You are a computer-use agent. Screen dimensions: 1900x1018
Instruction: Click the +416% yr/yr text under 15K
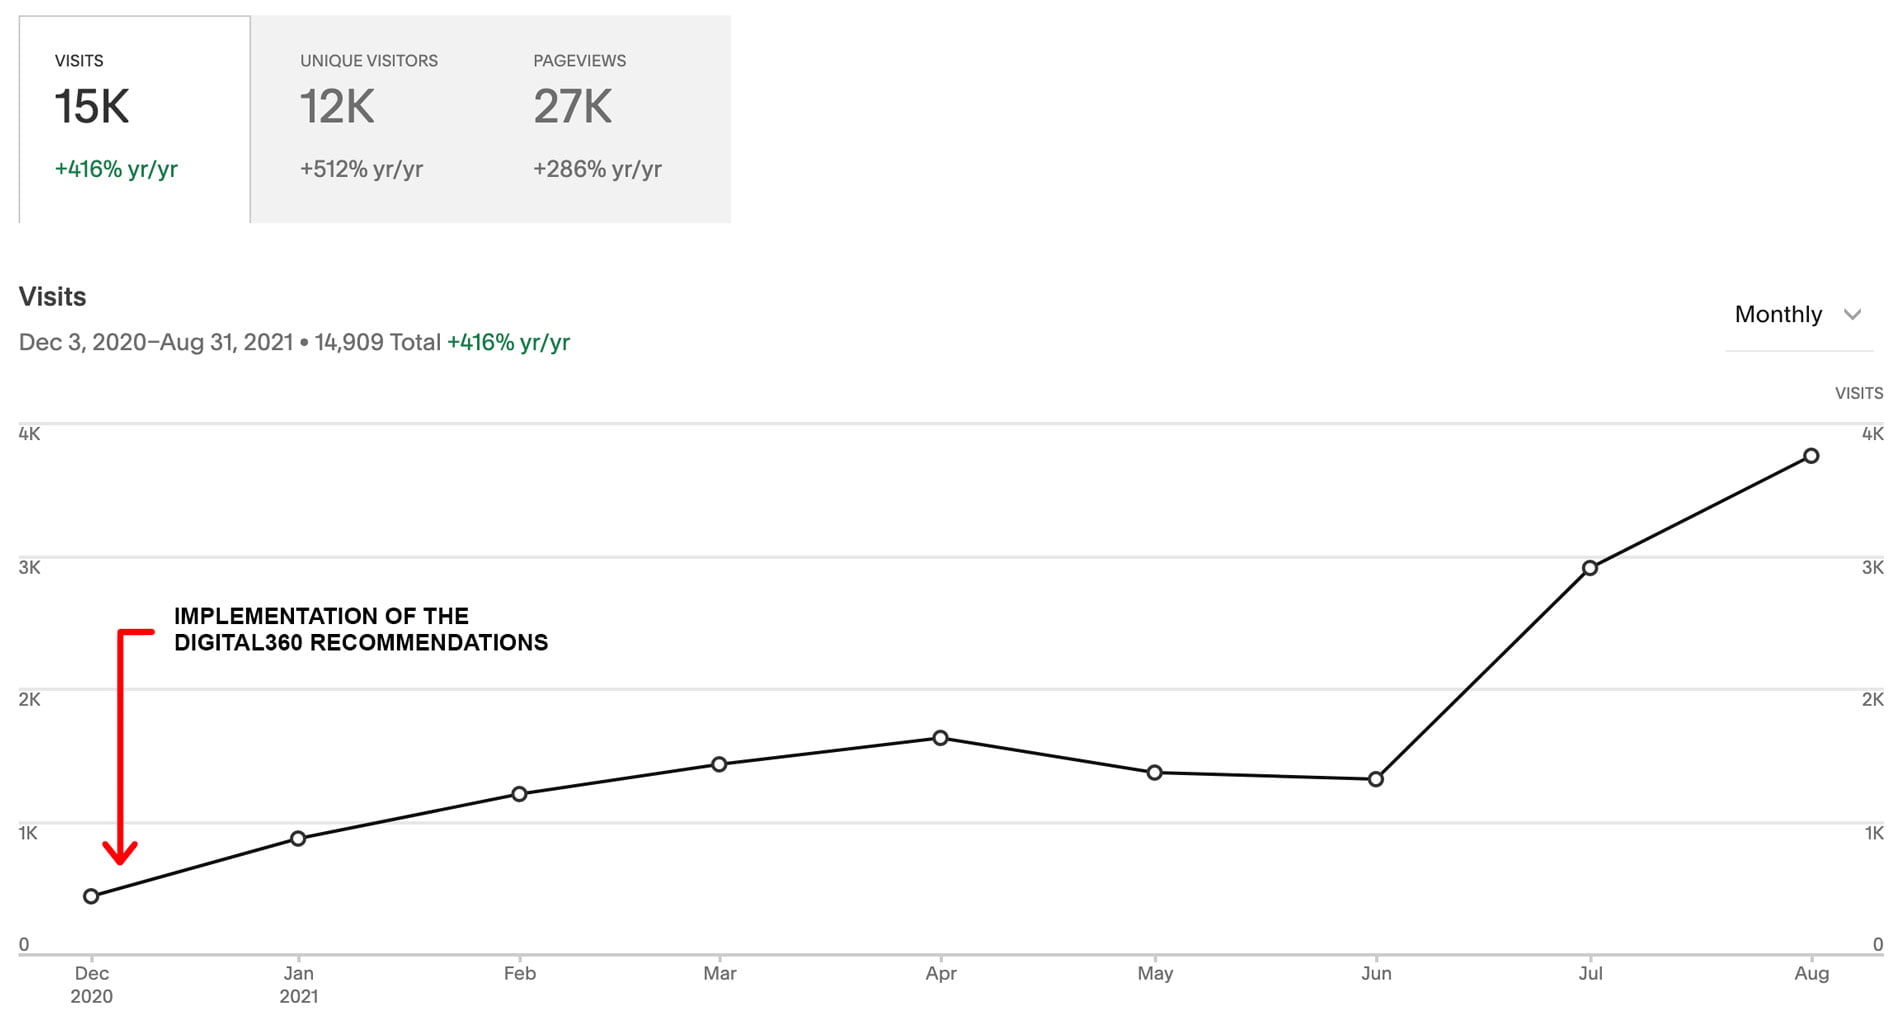click(116, 169)
